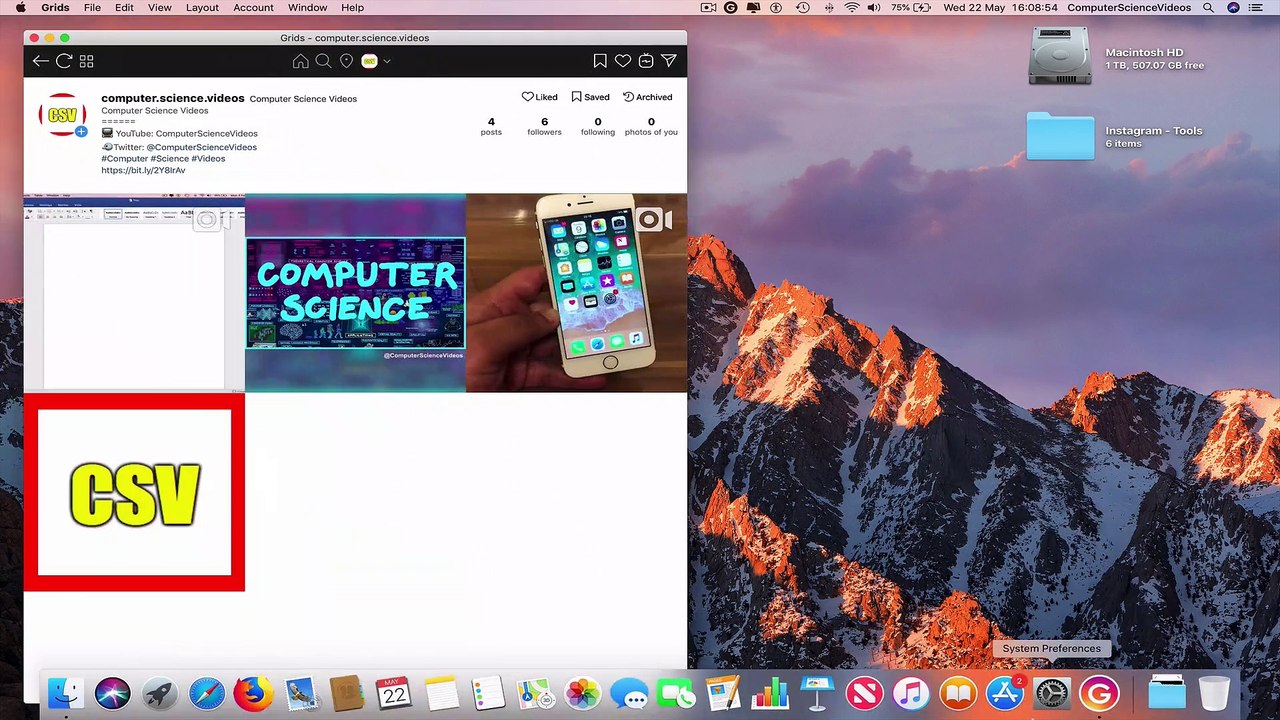Click the "4 posts" count

[x=491, y=126]
